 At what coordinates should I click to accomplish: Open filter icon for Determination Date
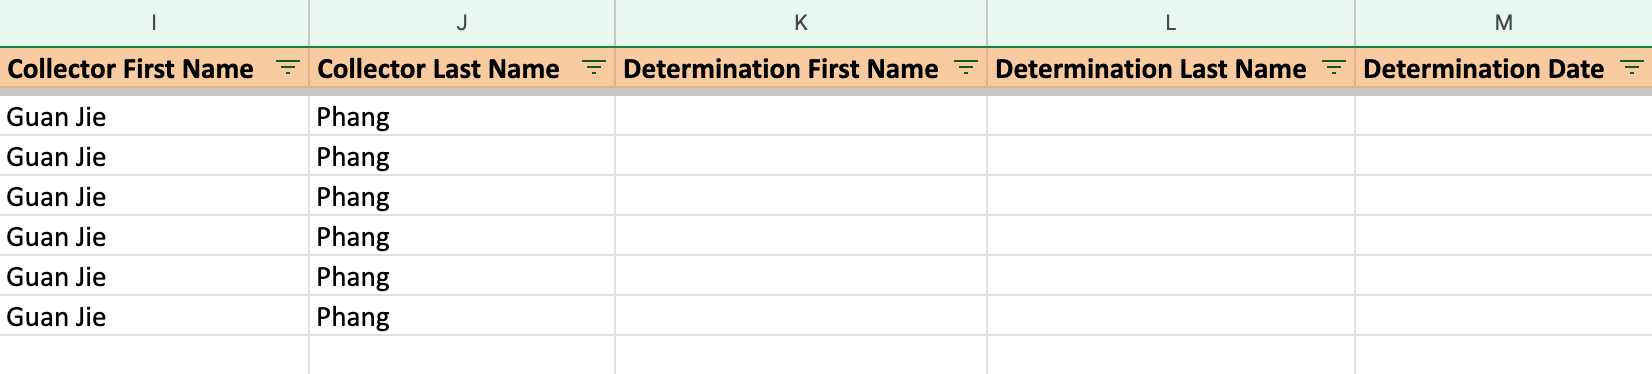1631,69
